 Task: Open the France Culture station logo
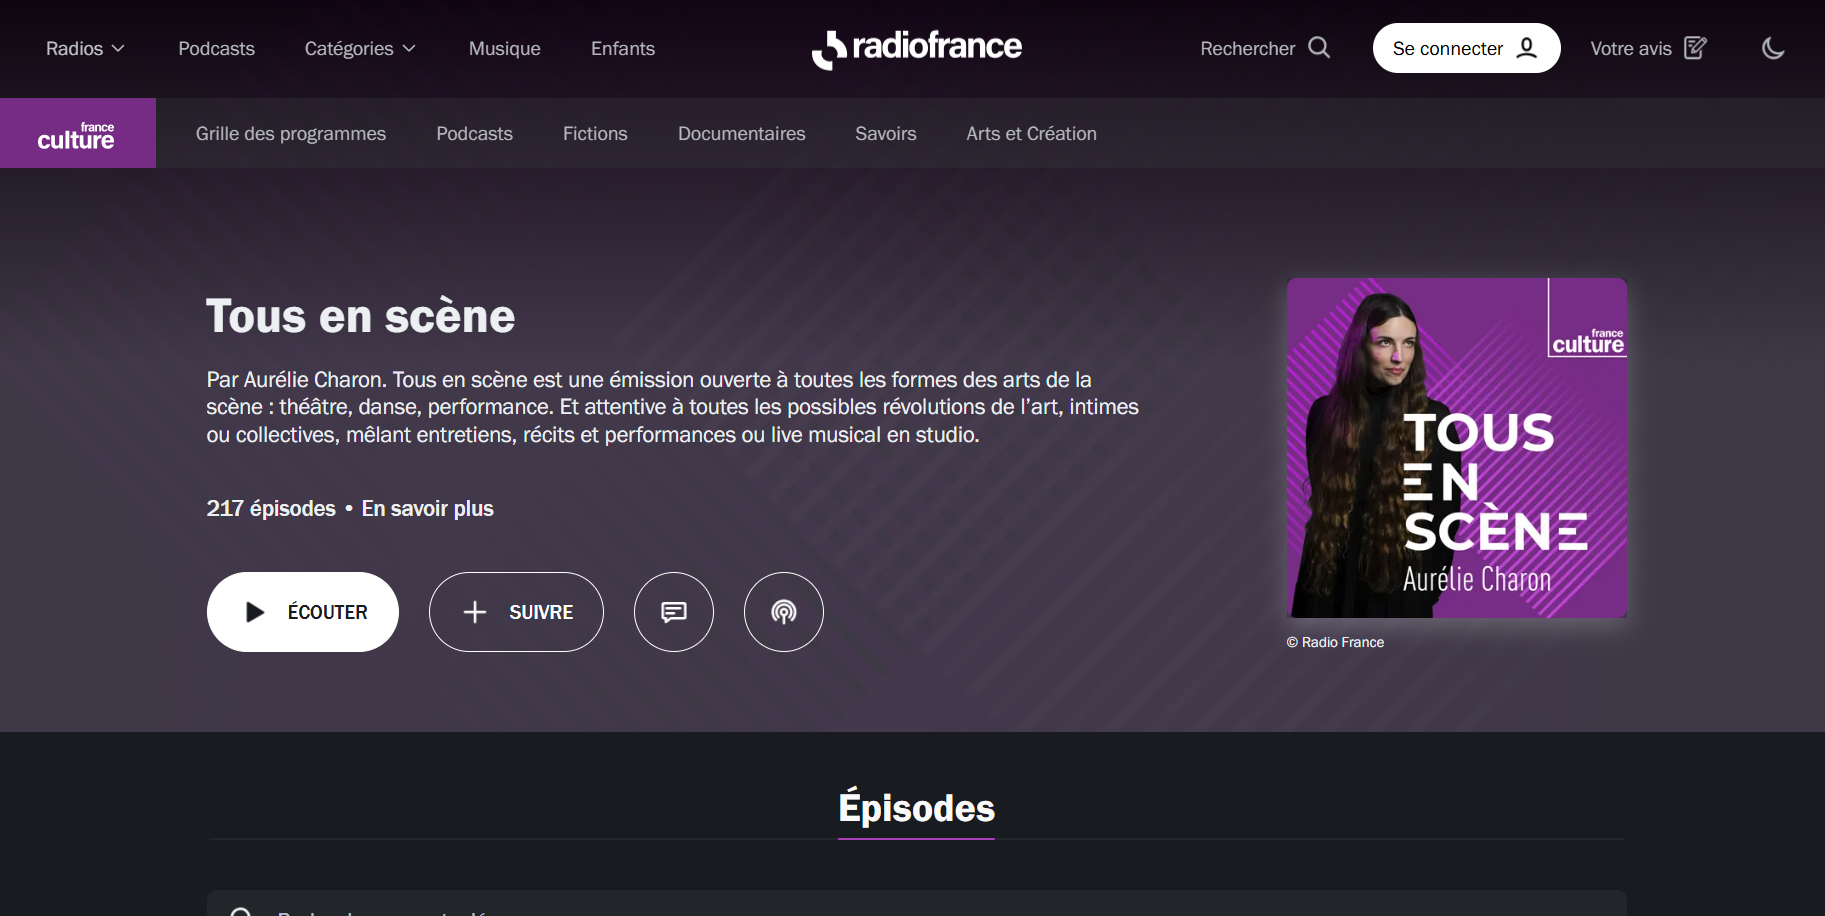pos(78,133)
